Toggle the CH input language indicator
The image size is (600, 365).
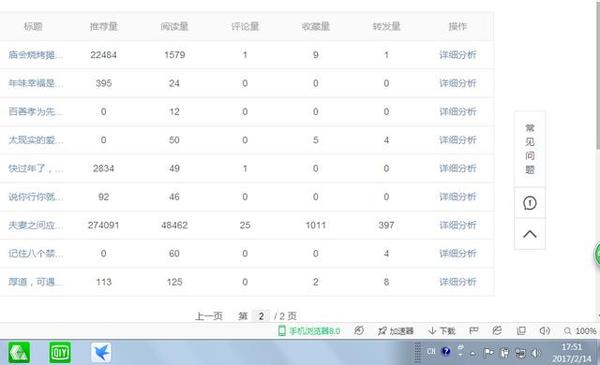tap(431, 351)
